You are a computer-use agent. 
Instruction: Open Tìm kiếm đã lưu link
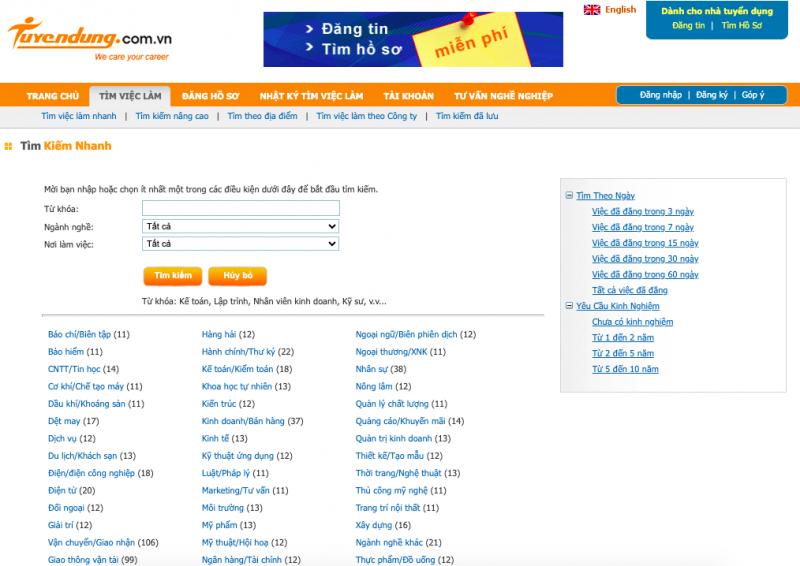[x=467, y=116]
